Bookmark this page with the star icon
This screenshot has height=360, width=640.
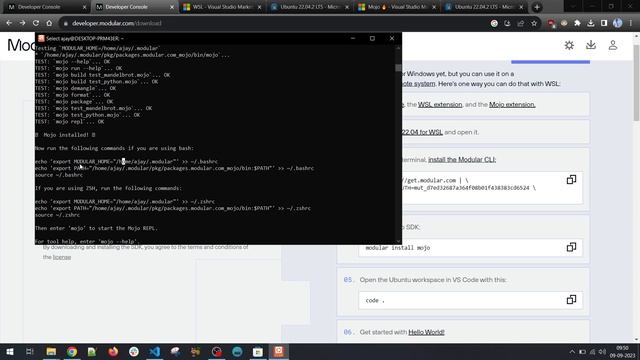tap(534, 23)
